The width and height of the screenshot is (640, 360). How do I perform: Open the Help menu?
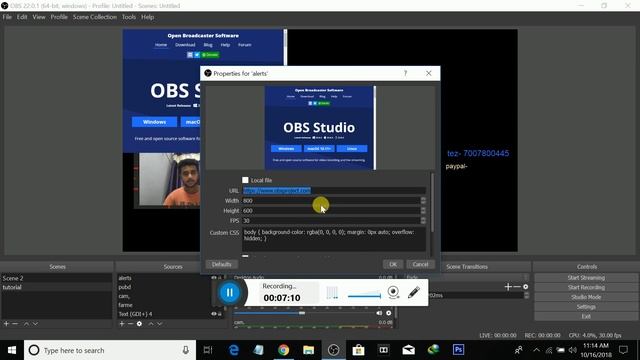tap(147, 17)
